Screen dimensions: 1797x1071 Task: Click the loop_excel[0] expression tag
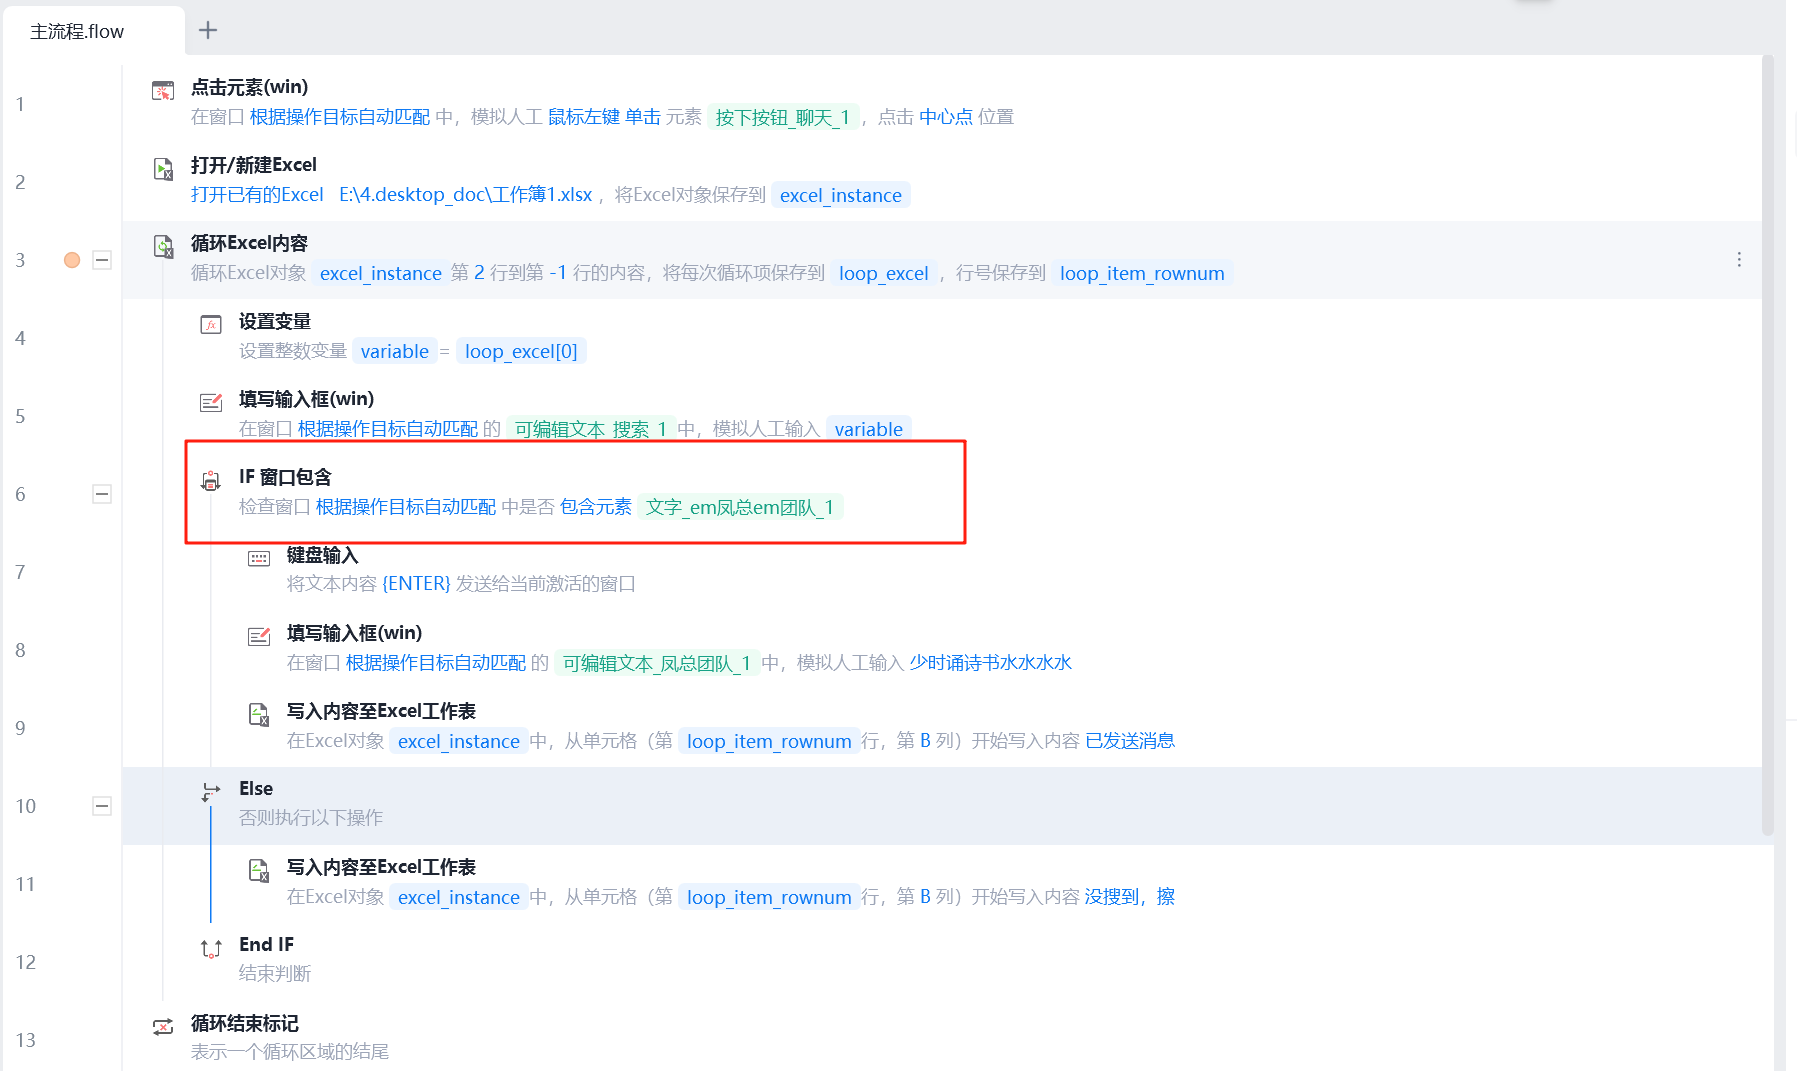tap(521, 351)
